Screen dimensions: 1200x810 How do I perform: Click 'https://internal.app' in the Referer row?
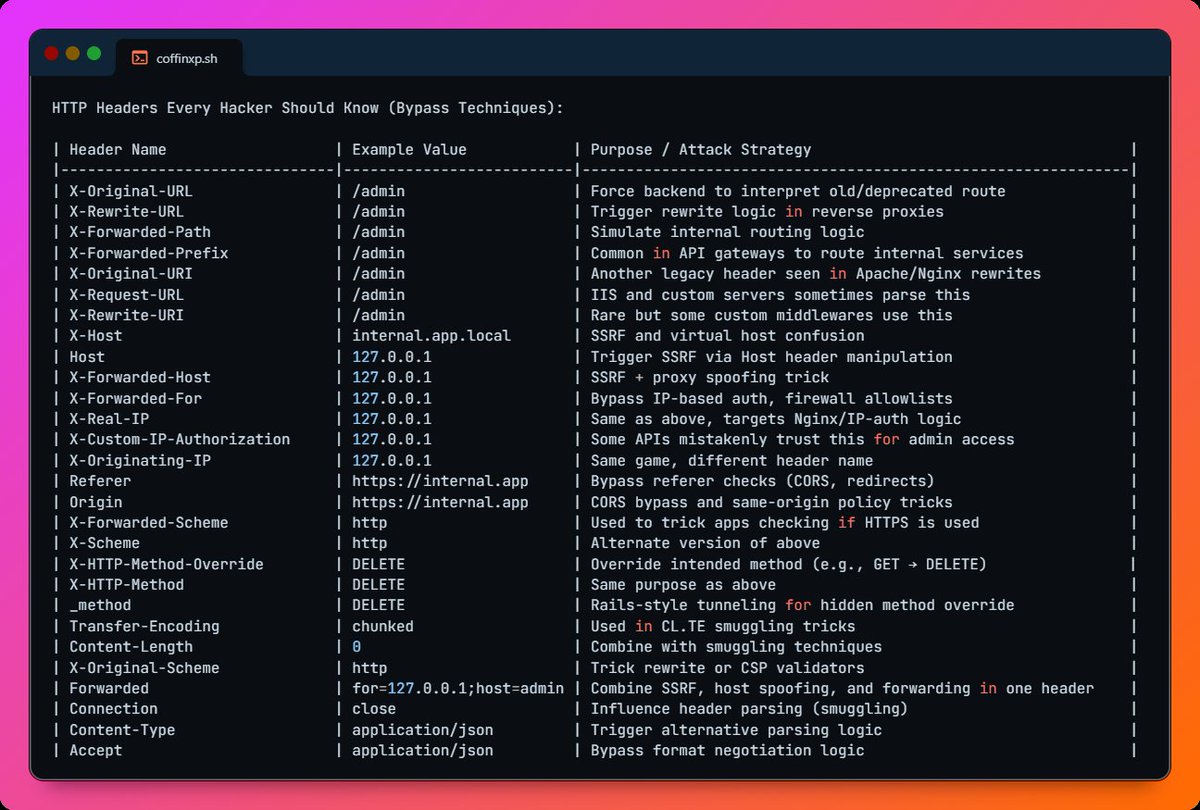(x=440, y=481)
